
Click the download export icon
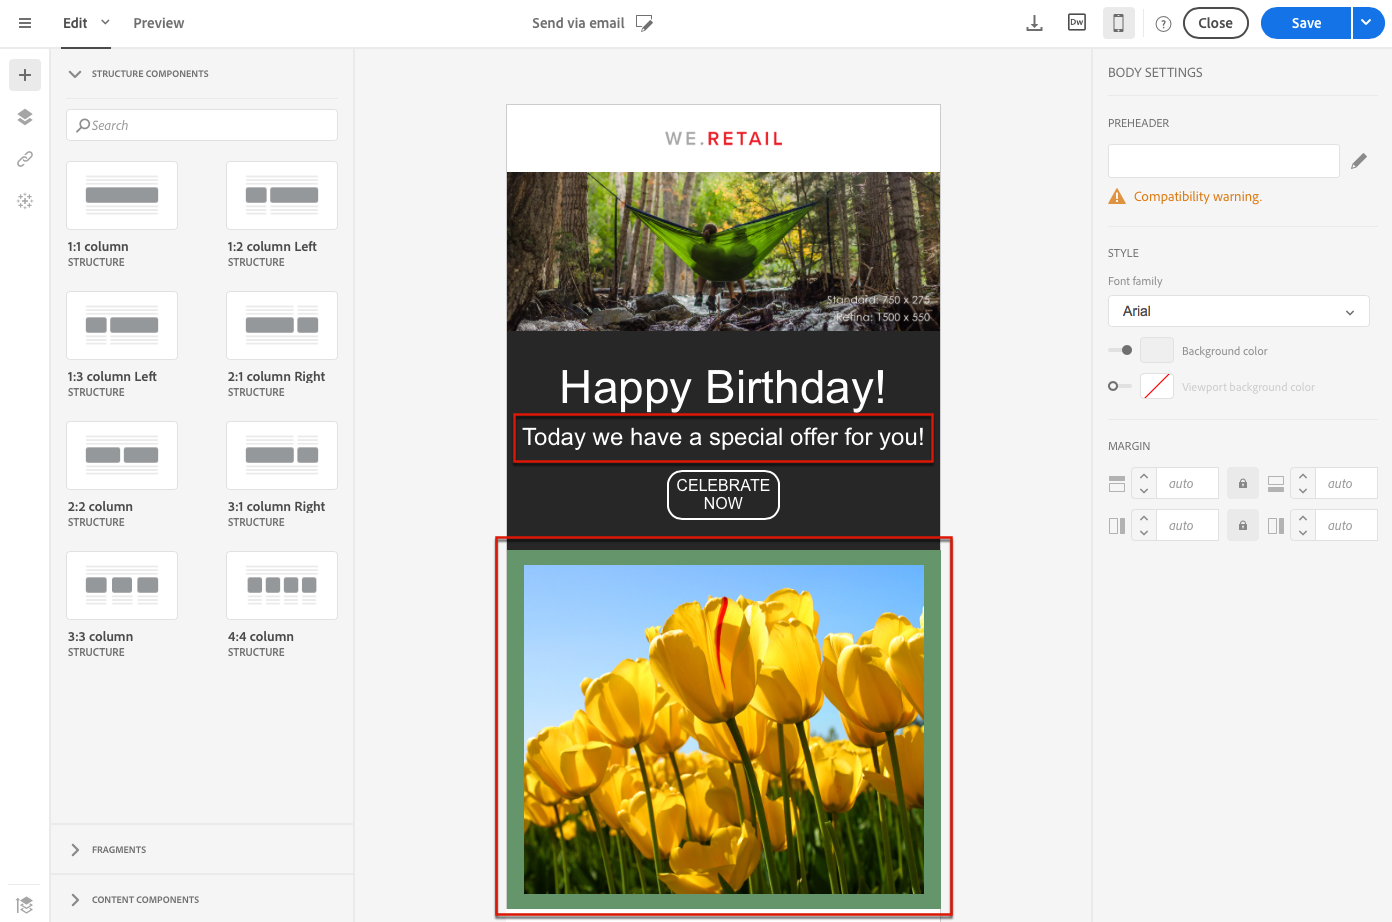click(1035, 23)
